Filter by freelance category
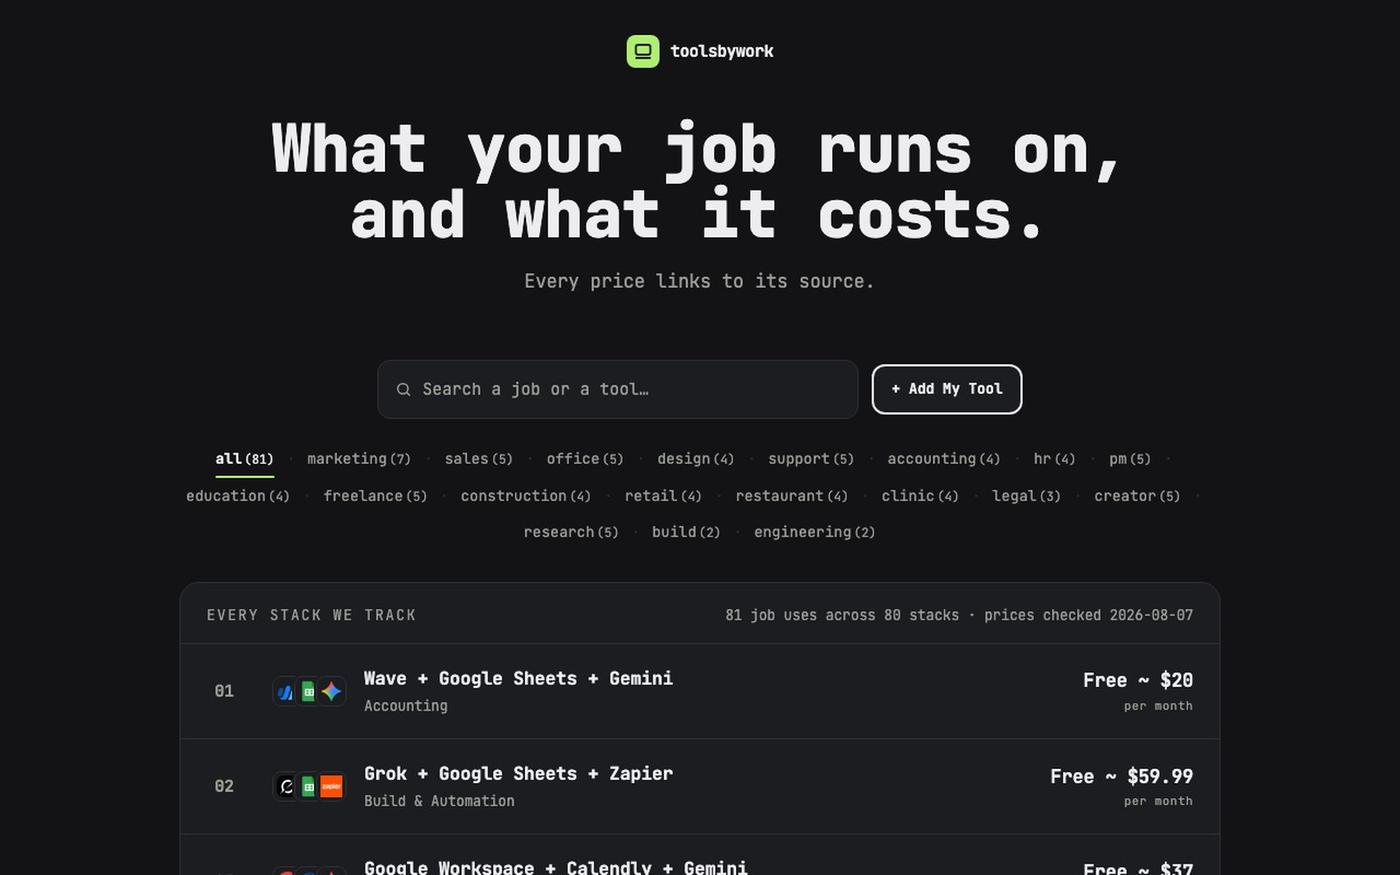This screenshot has width=1400, height=875. (x=375, y=496)
